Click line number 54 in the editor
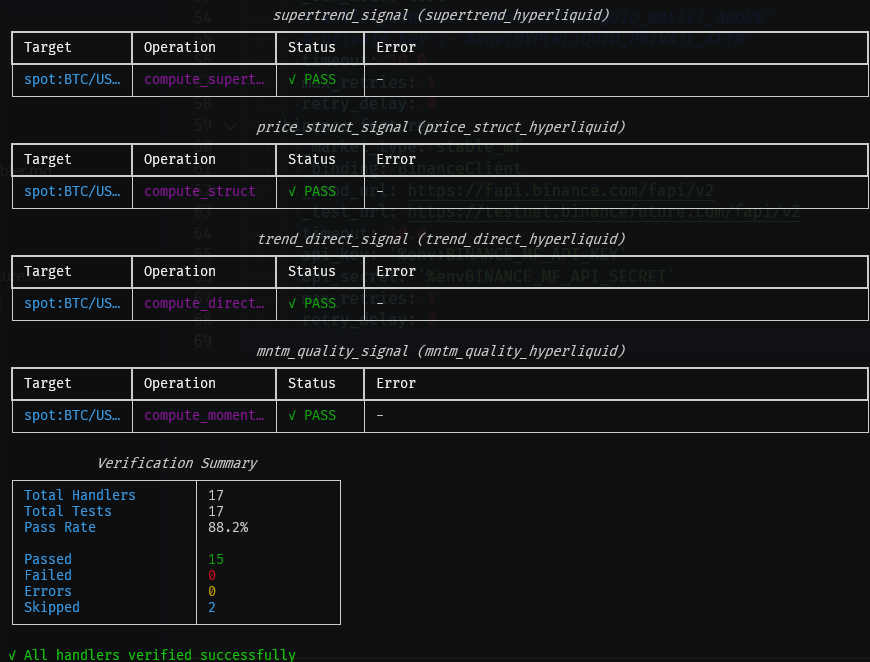Viewport: 870px width, 662px height. coord(202,16)
